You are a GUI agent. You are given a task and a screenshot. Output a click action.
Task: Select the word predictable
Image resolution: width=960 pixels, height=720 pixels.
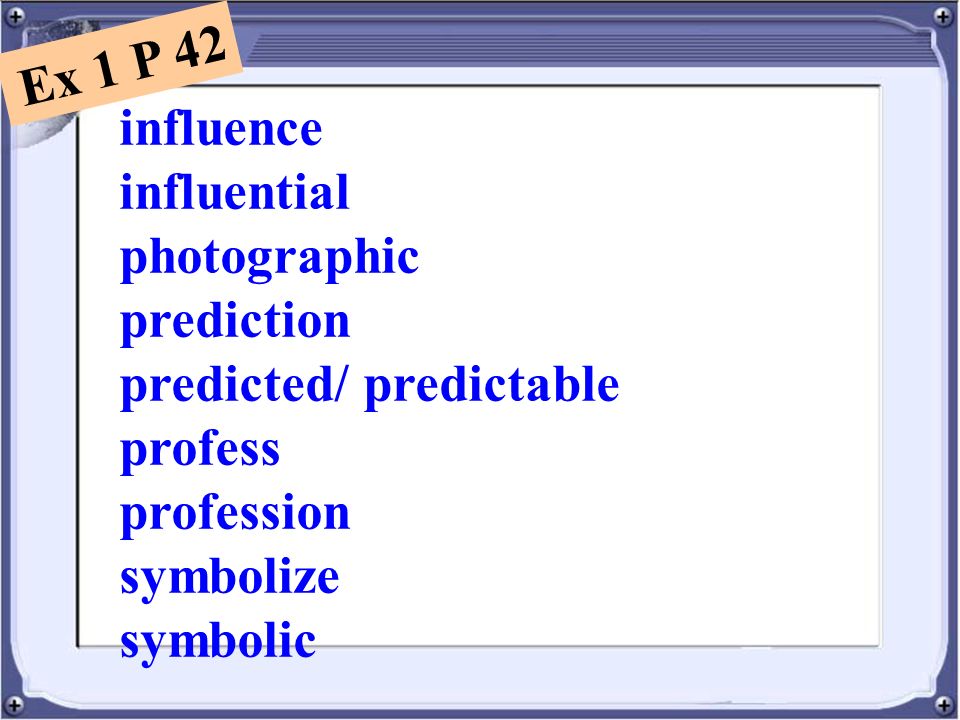click(x=492, y=386)
